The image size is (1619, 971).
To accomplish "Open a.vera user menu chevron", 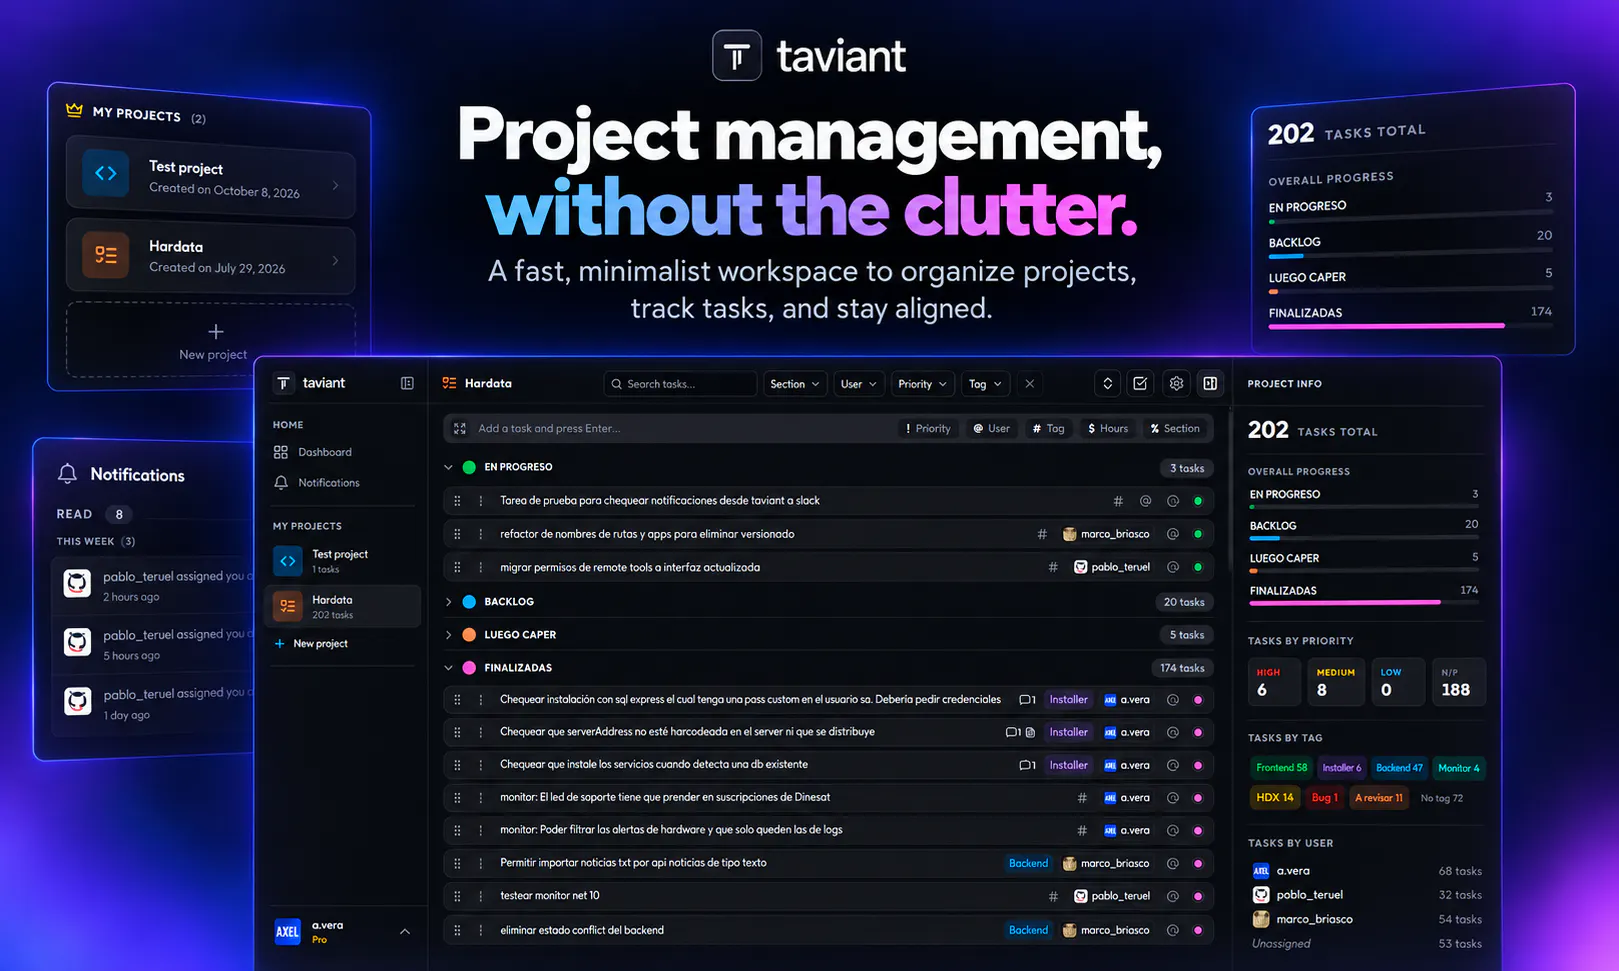I will pyautogui.click(x=405, y=931).
